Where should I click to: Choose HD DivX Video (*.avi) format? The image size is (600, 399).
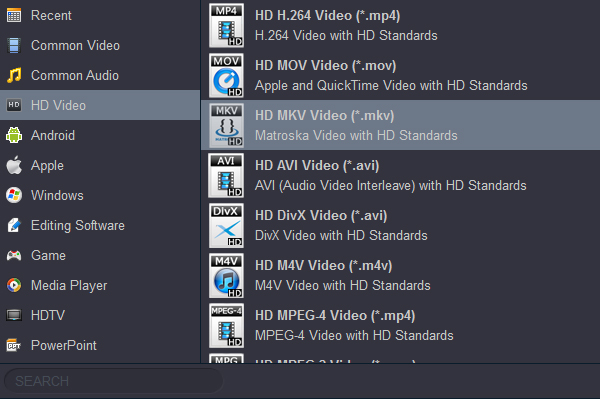[400, 225]
